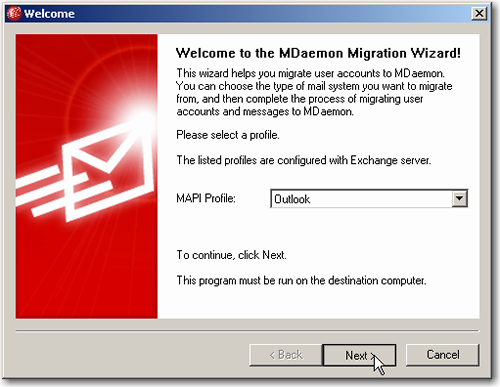Screen dimensions: 500x387
Task: Open the MAPI Profile dropdown arrow
Action: click(459, 199)
